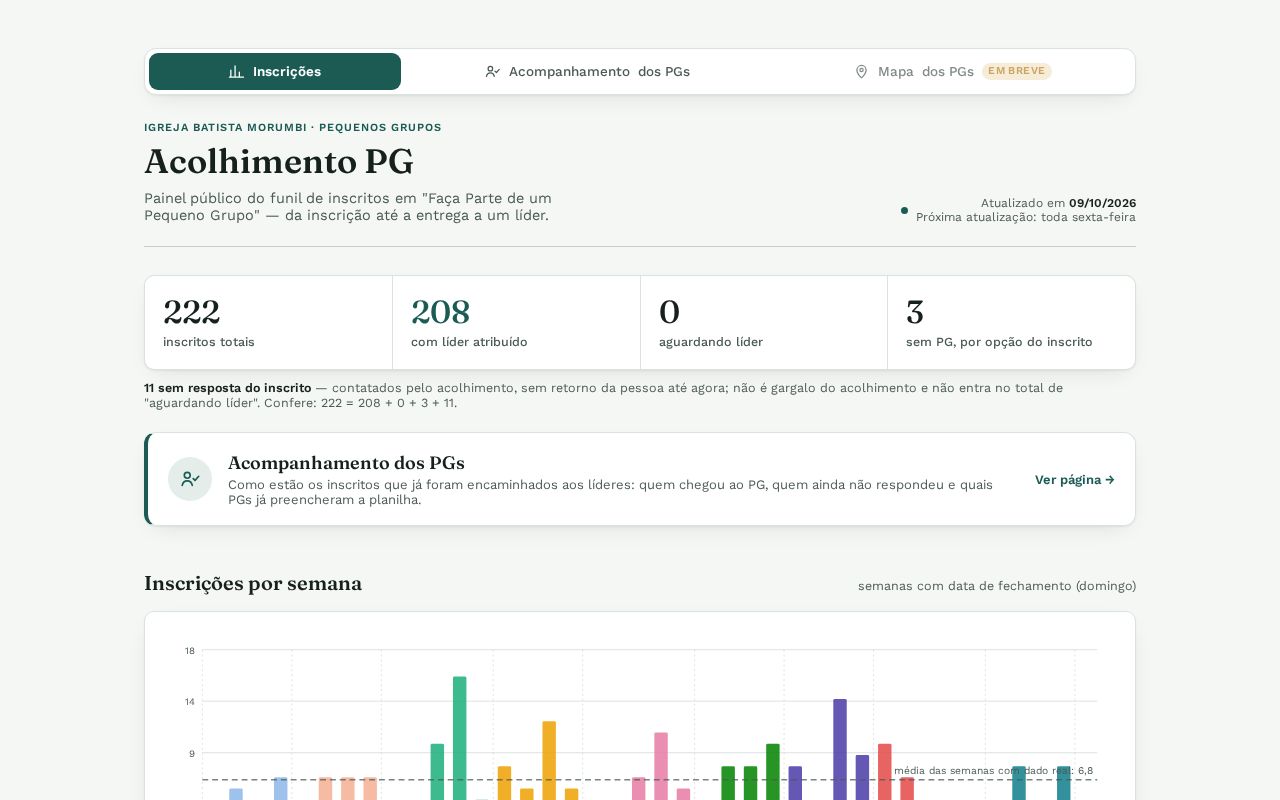Click the 11 sem resposta do inscrito note
1280x800 pixels.
(x=603, y=395)
